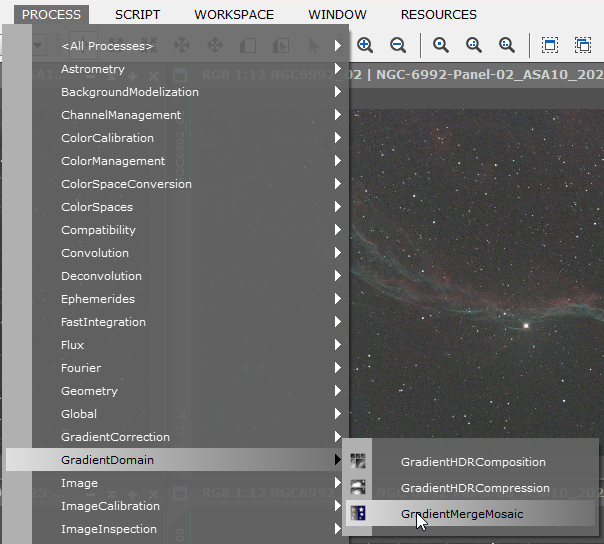The image size is (604, 544).
Task: Select the Geometry category
Action: tap(175, 391)
